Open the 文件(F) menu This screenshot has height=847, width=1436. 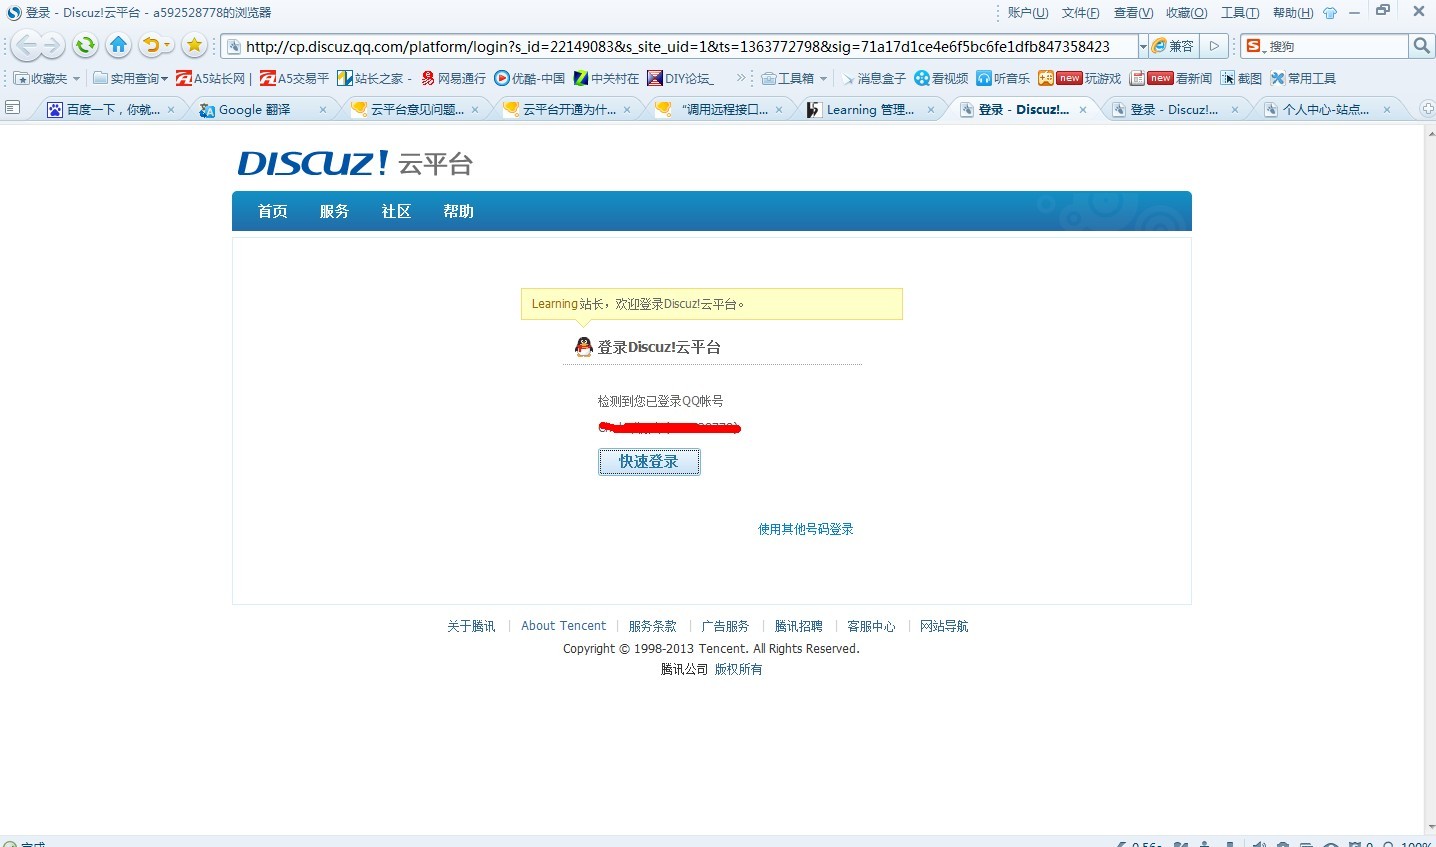[x=1080, y=13]
